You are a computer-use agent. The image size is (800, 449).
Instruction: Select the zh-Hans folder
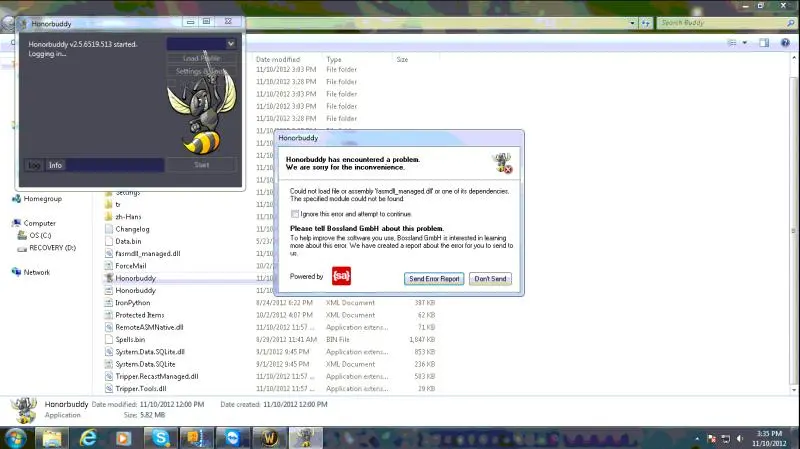(128, 217)
